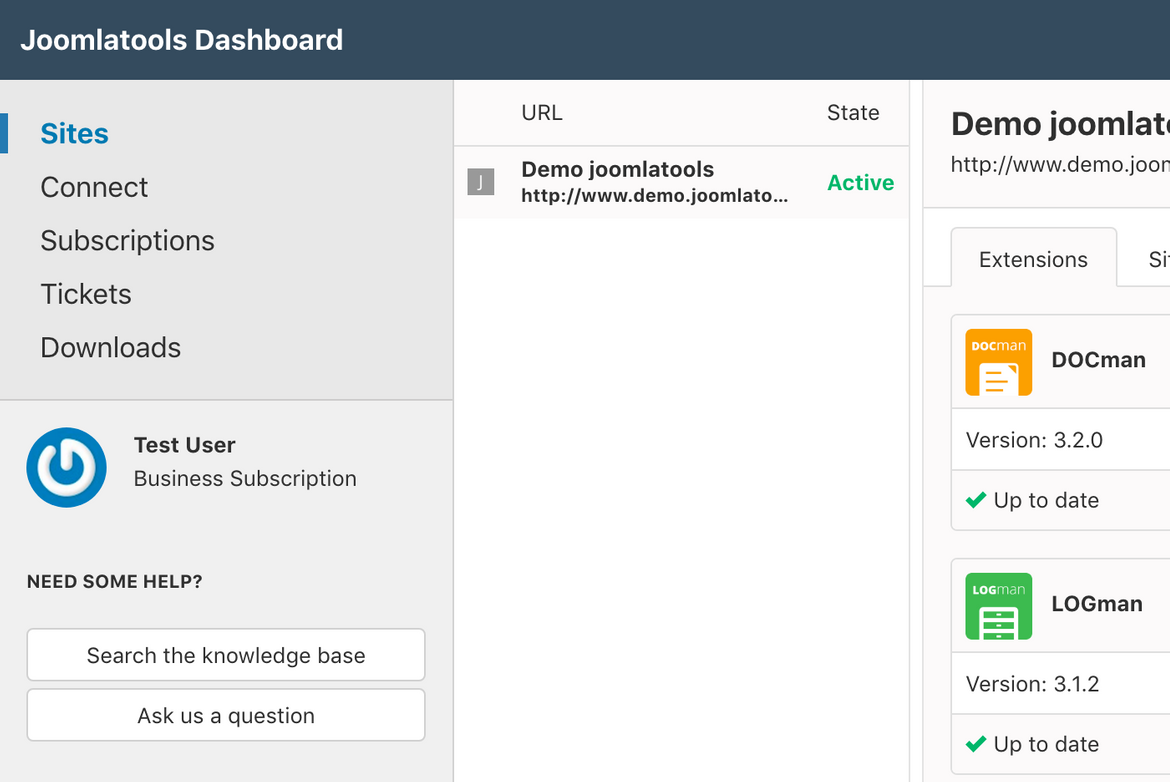1170x782 pixels.
Task: Click Version: 3.1.2 text
Action: pyautogui.click(x=1033, y=684)
